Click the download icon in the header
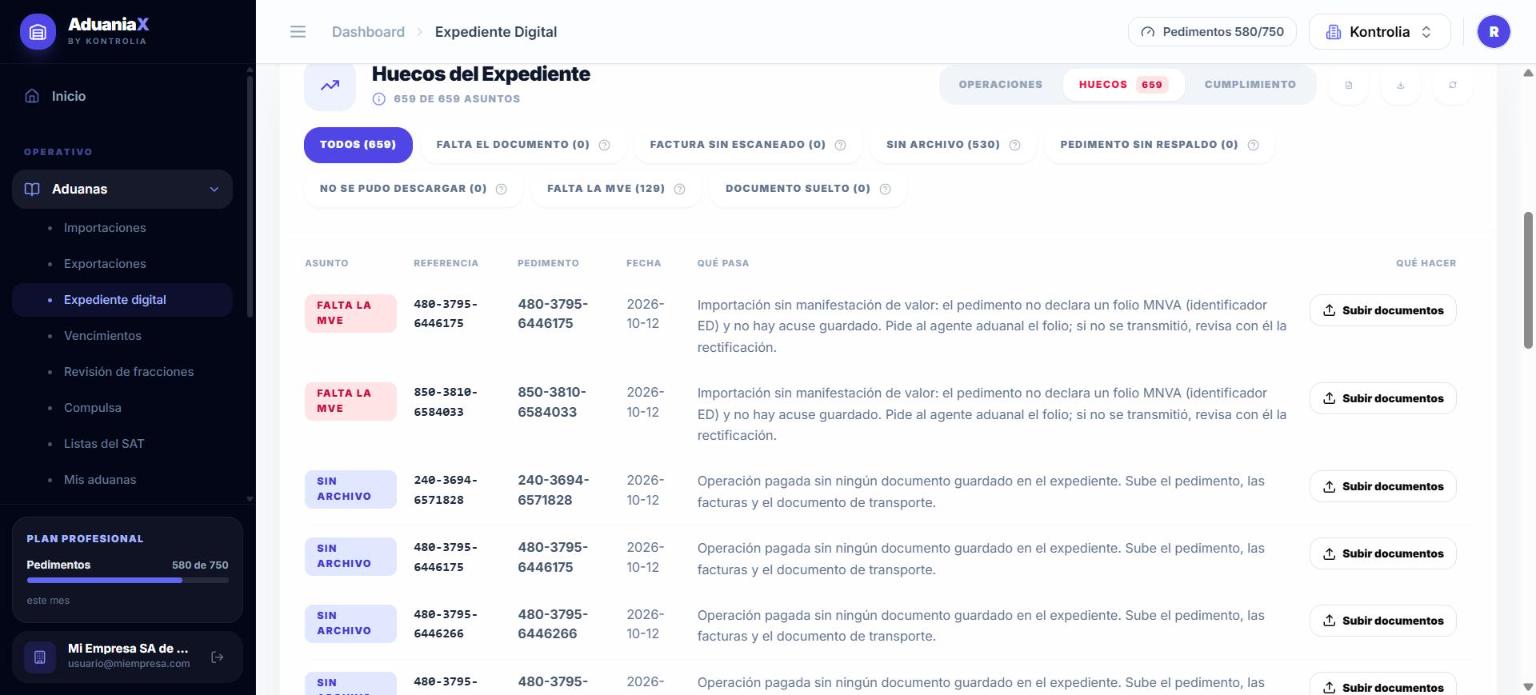 [x=1400, y=85]
